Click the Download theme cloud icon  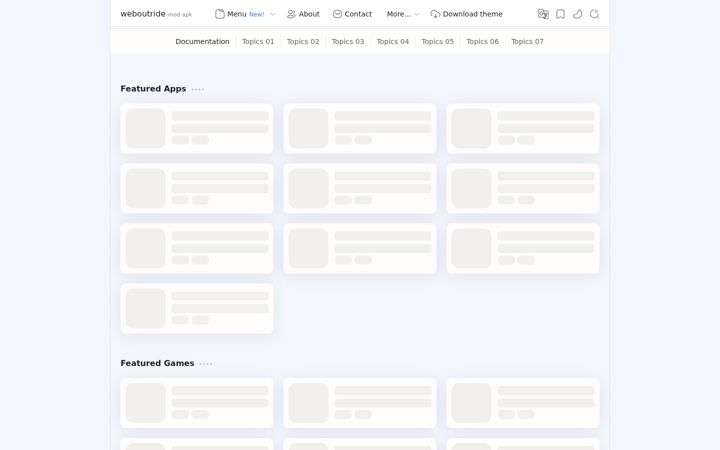435,14
